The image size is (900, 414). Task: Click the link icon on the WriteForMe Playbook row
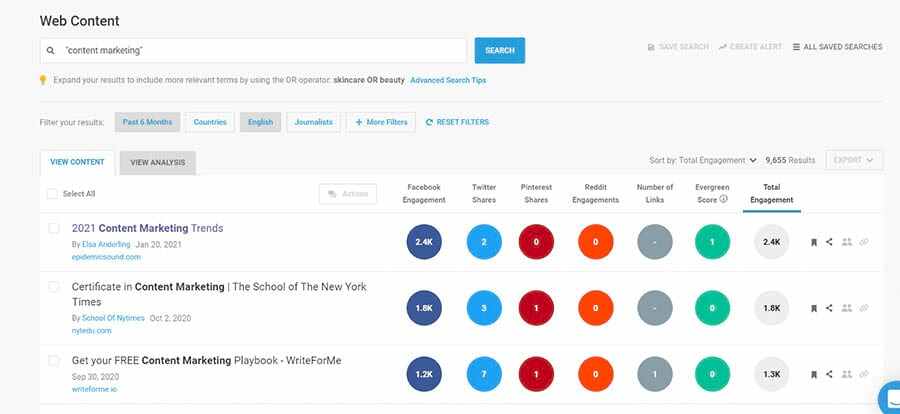(864, 374)
